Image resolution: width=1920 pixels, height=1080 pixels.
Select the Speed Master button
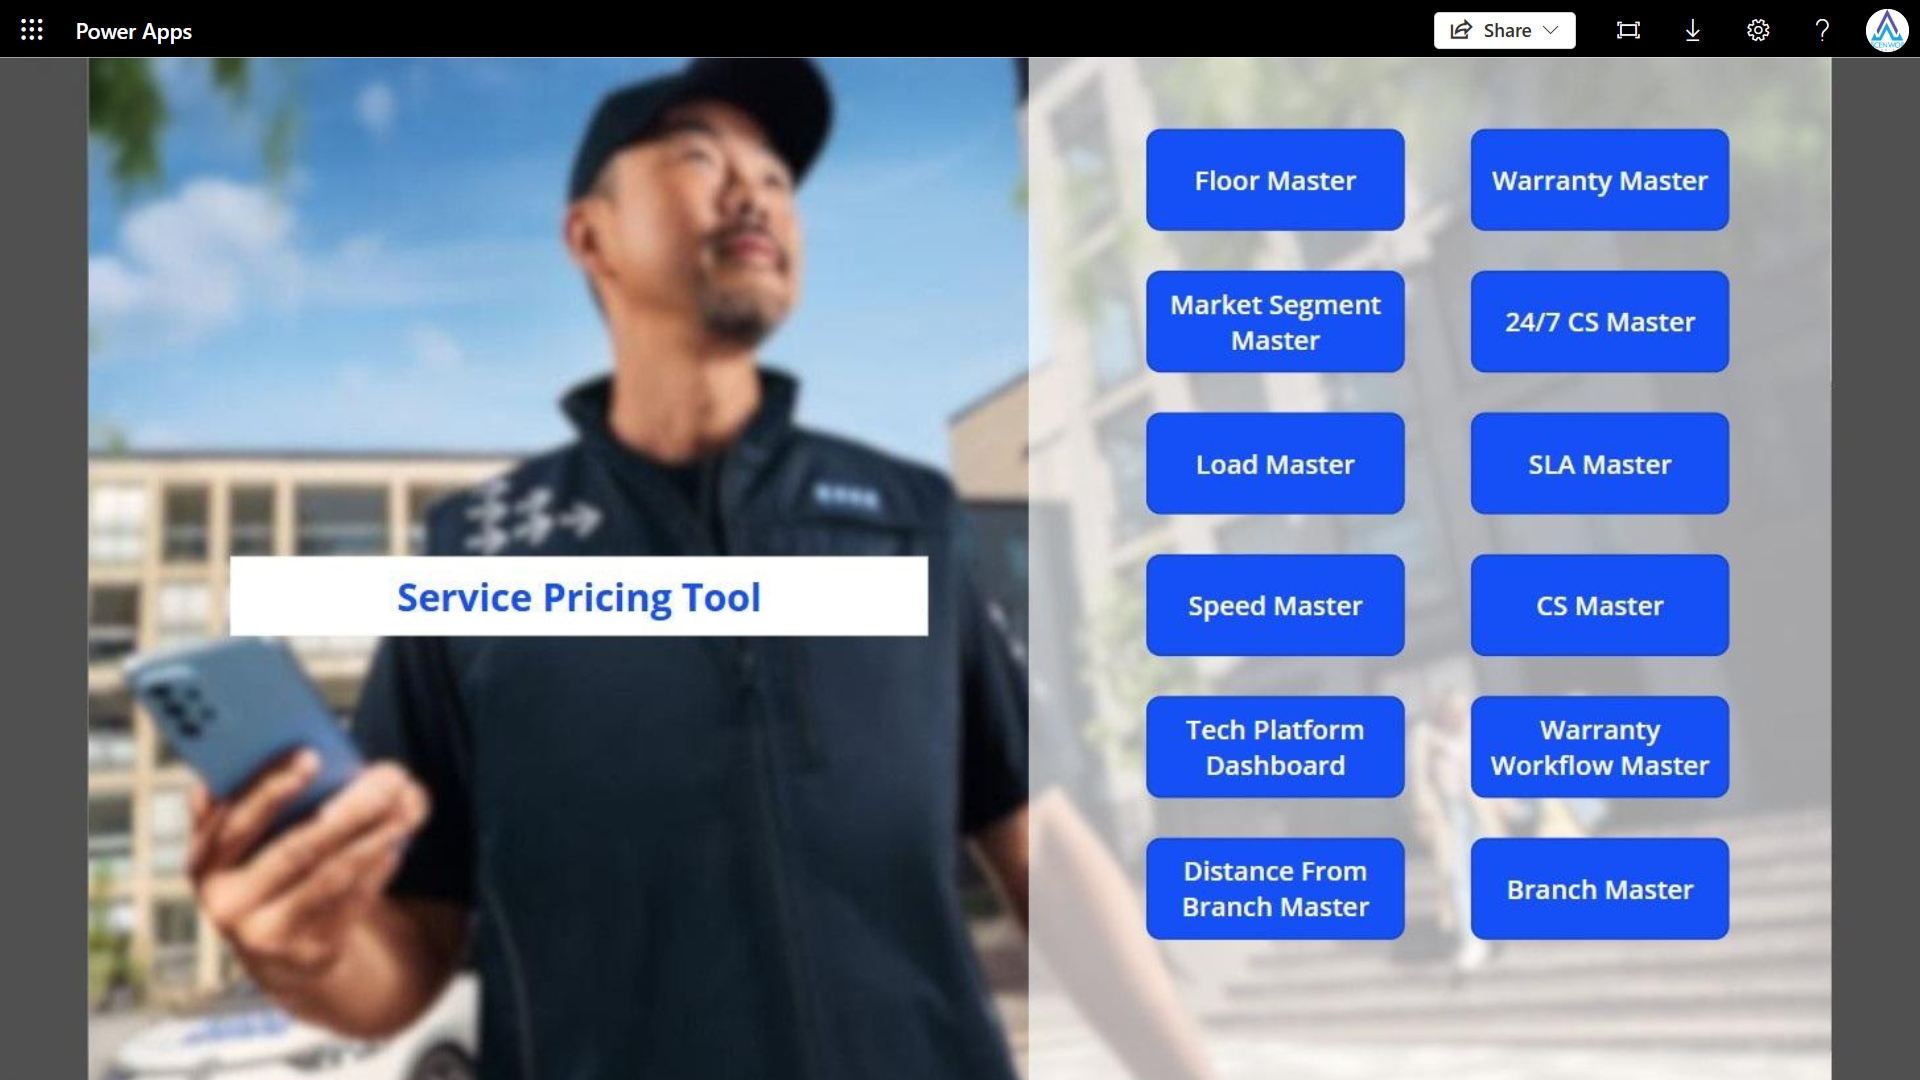tap(1275, 606)
